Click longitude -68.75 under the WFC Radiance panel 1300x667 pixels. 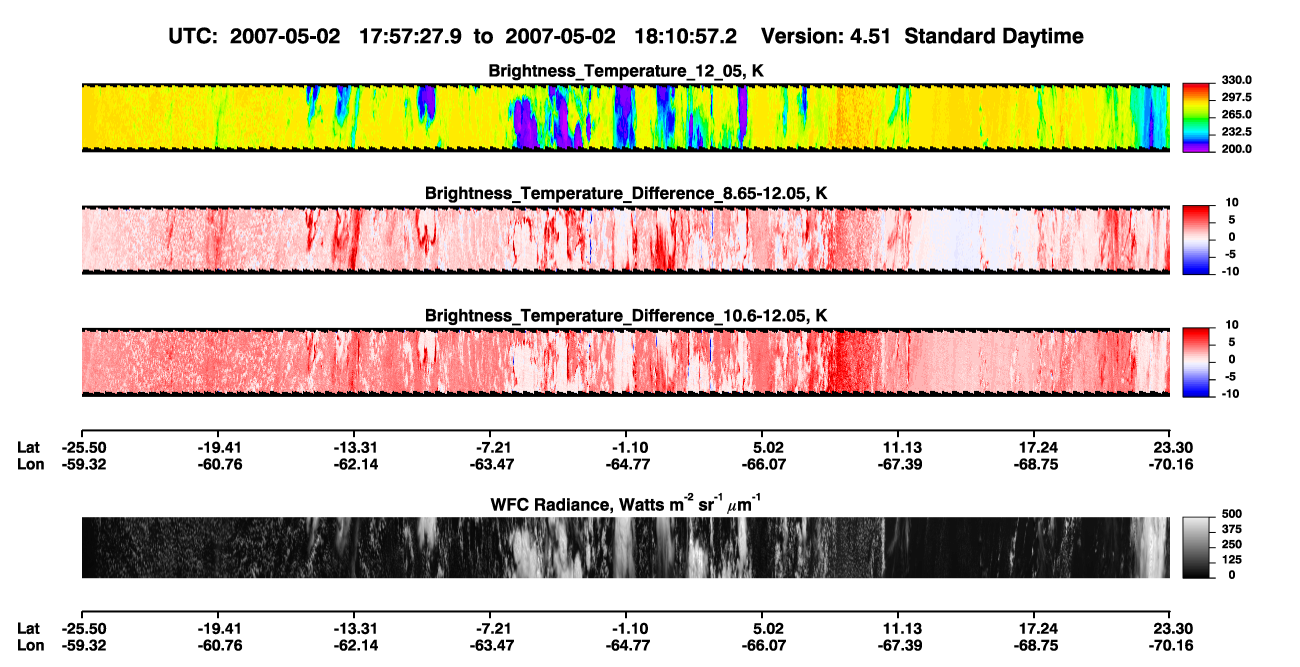[x=1035, y=645]
